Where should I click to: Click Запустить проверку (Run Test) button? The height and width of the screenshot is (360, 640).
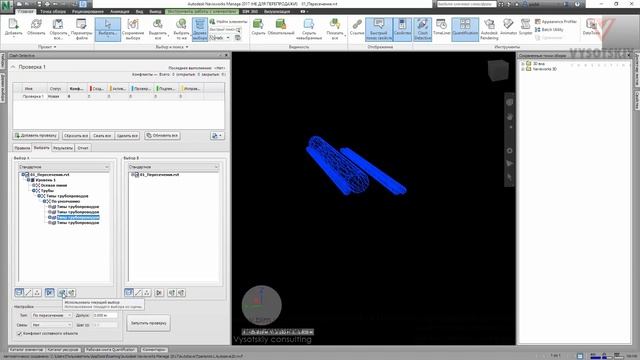coord(149,323)
